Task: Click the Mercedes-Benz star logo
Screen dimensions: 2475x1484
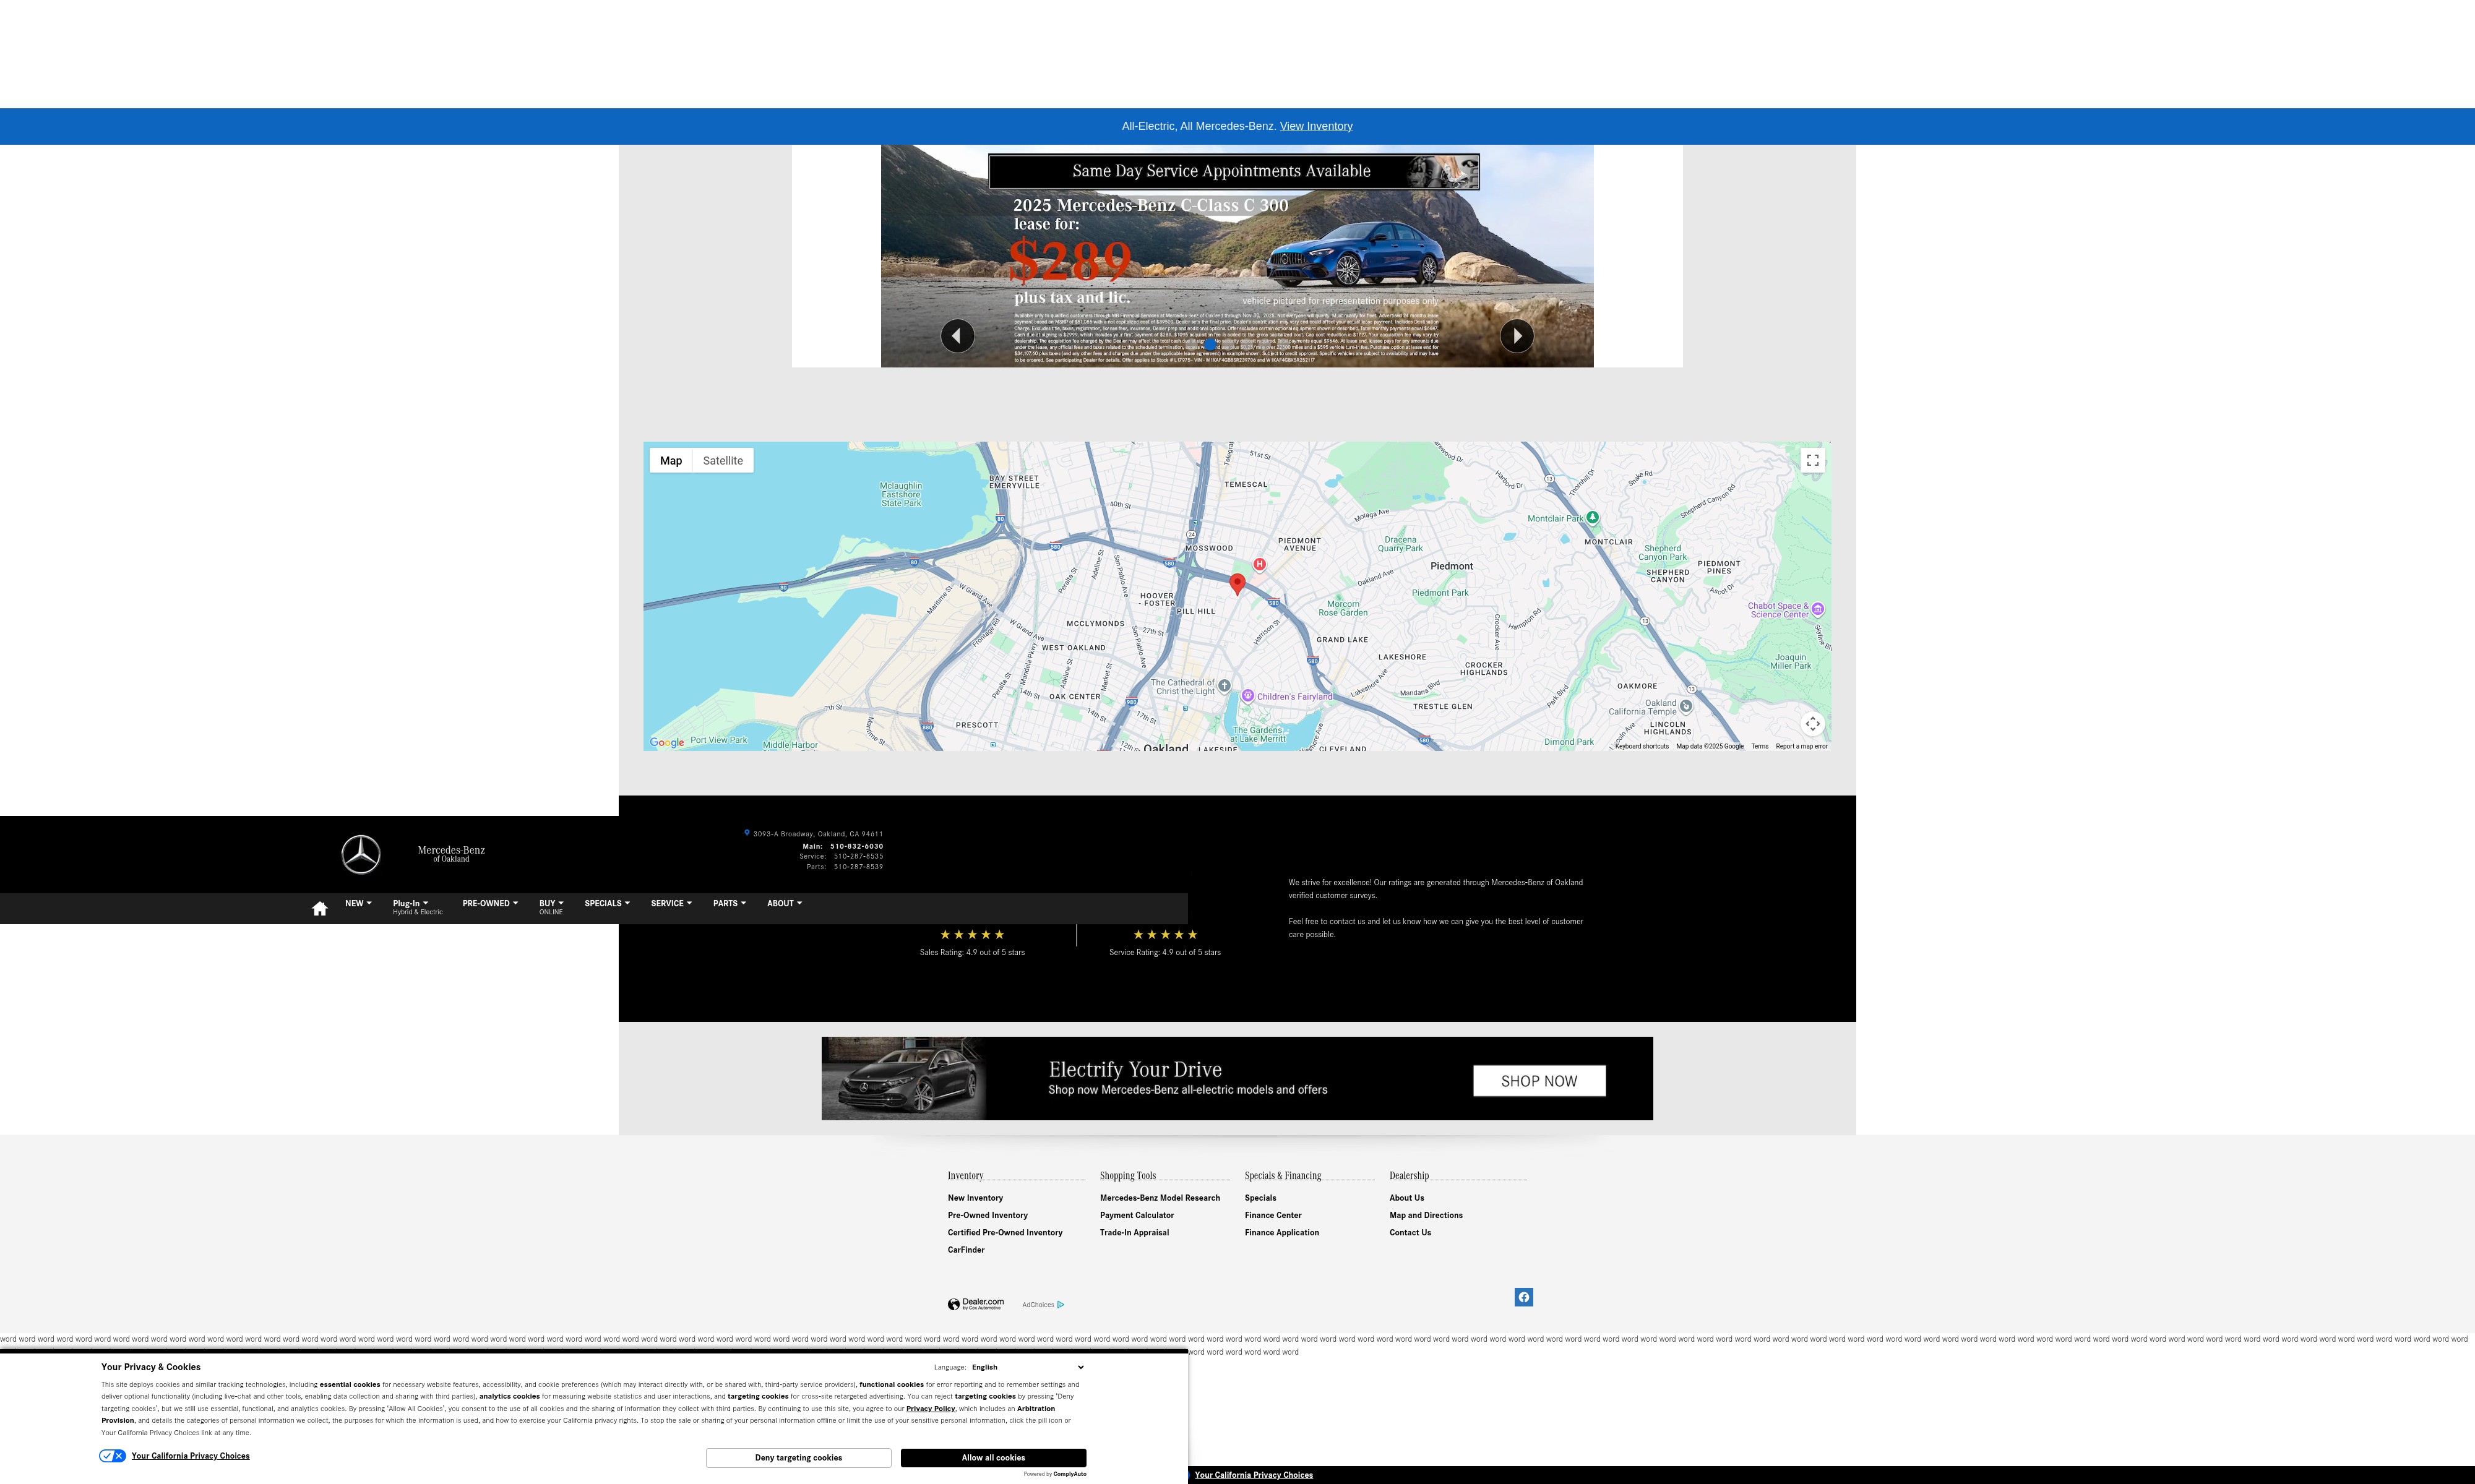Action: 361,854
